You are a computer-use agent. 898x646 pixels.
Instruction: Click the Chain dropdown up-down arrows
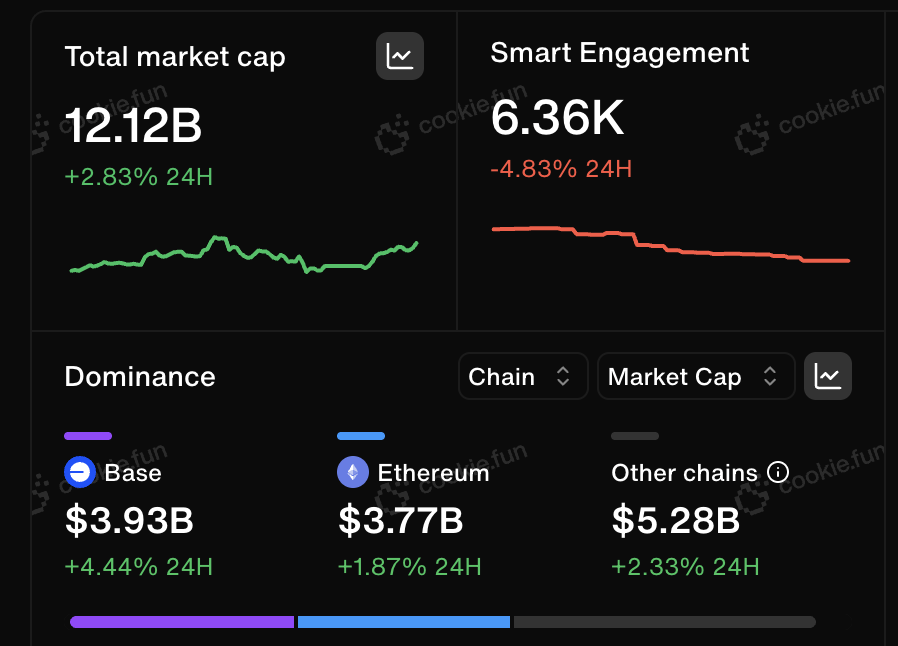point(563,376)
